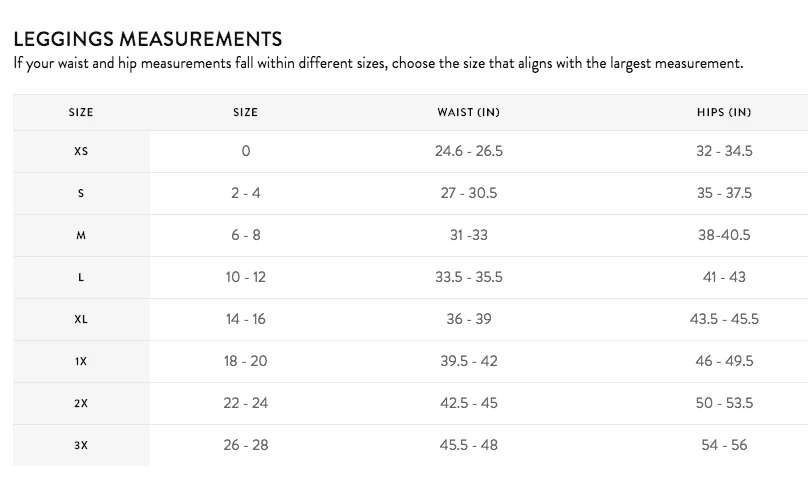Click the HIPS (IN) column header
808x493 pixels.
point(724,112)
